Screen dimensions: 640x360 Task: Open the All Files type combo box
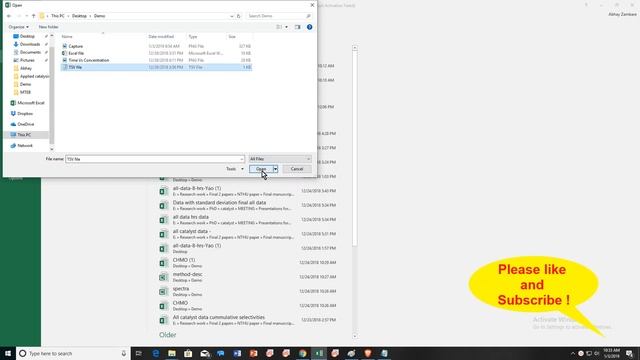tap(280, 159)
